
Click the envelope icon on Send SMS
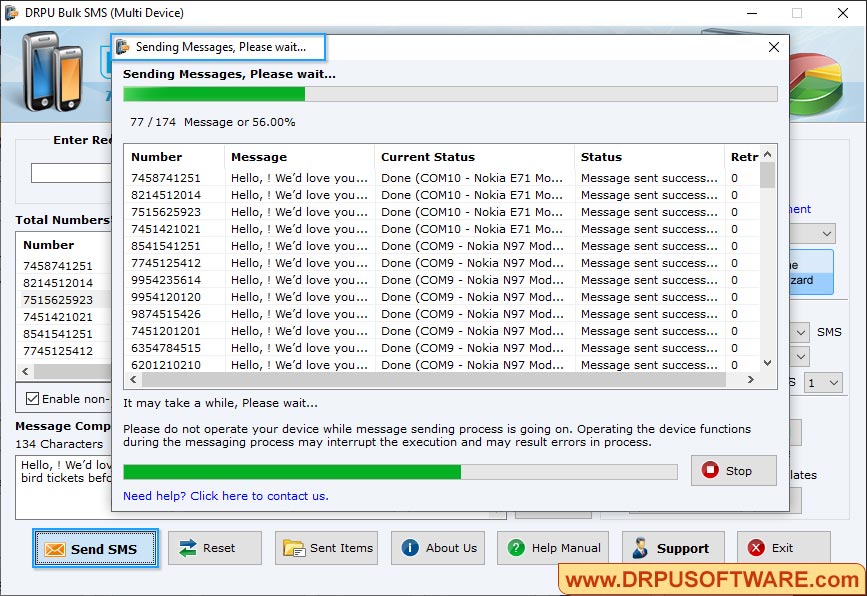coord(55,549)
